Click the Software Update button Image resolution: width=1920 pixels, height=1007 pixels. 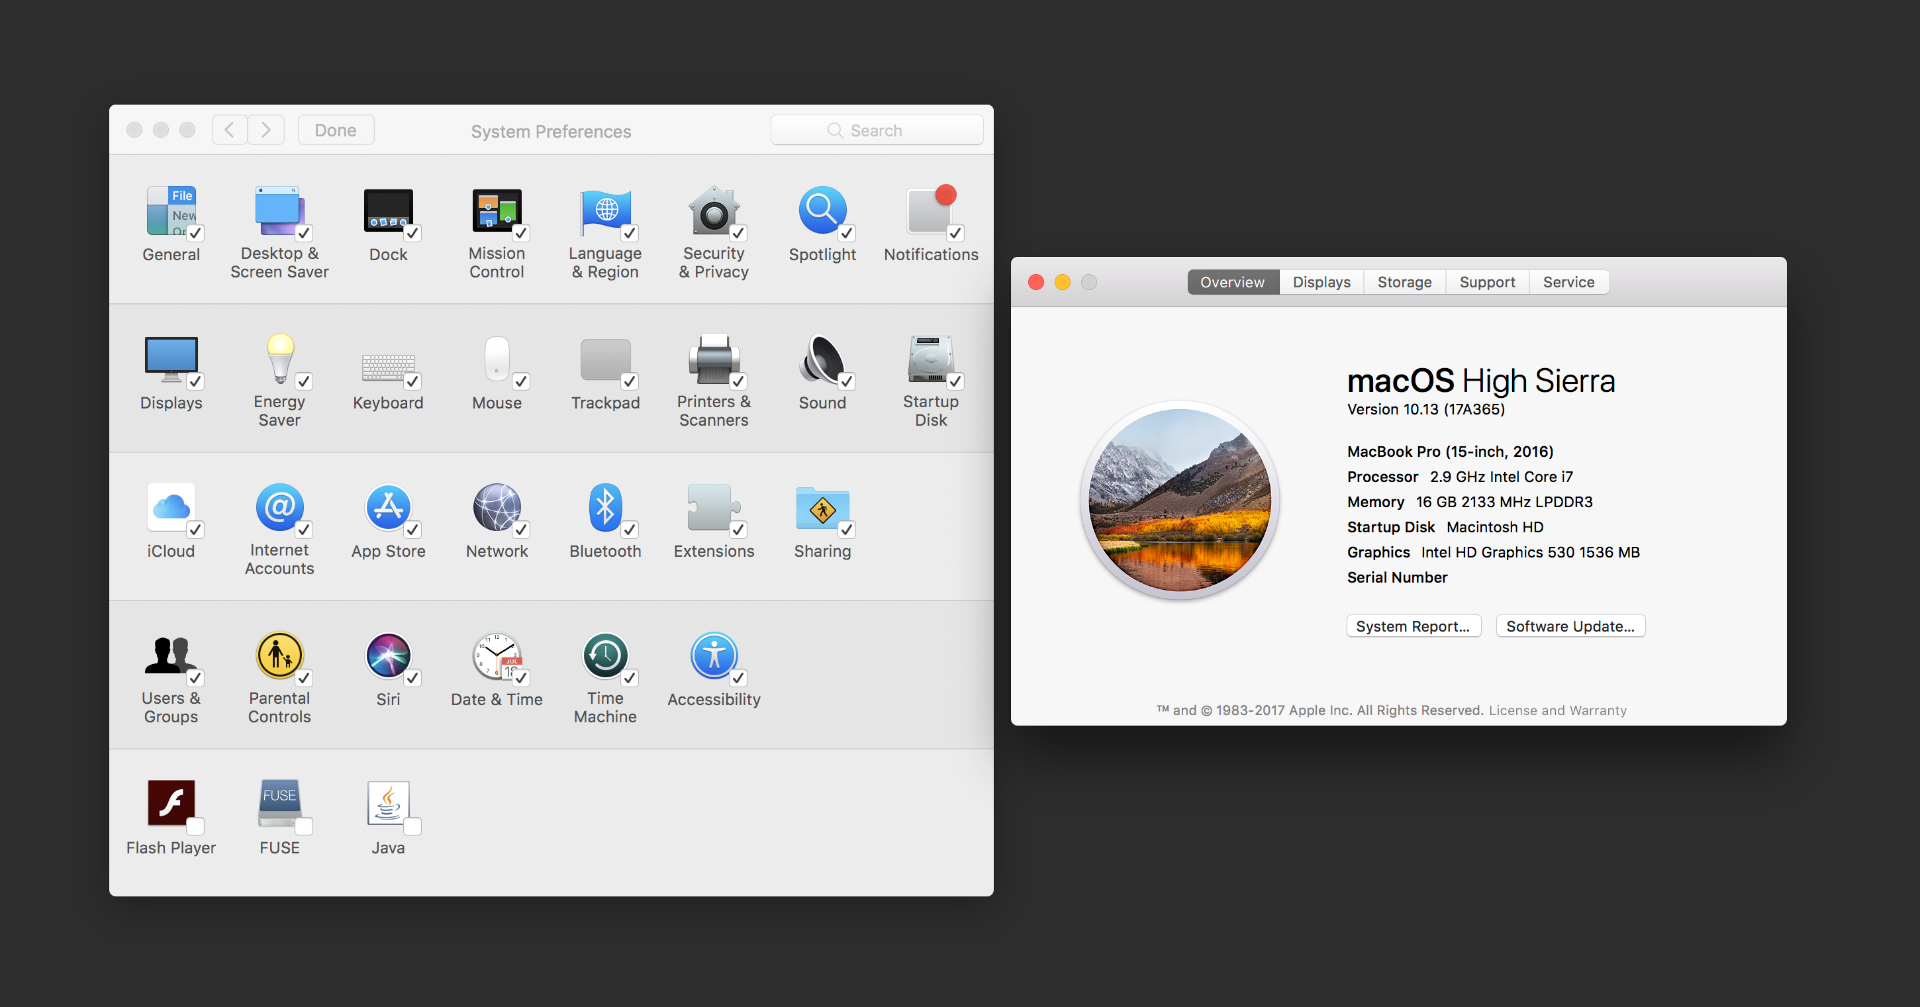[x=1571, y=626]
